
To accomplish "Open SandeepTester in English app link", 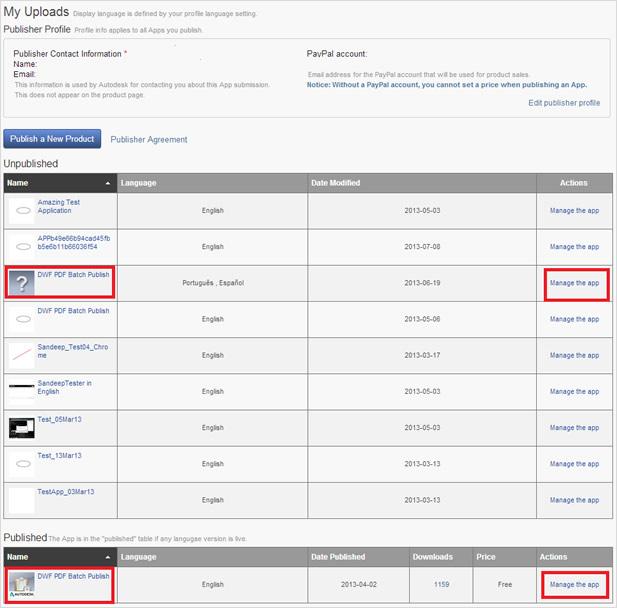I will 64,387.
